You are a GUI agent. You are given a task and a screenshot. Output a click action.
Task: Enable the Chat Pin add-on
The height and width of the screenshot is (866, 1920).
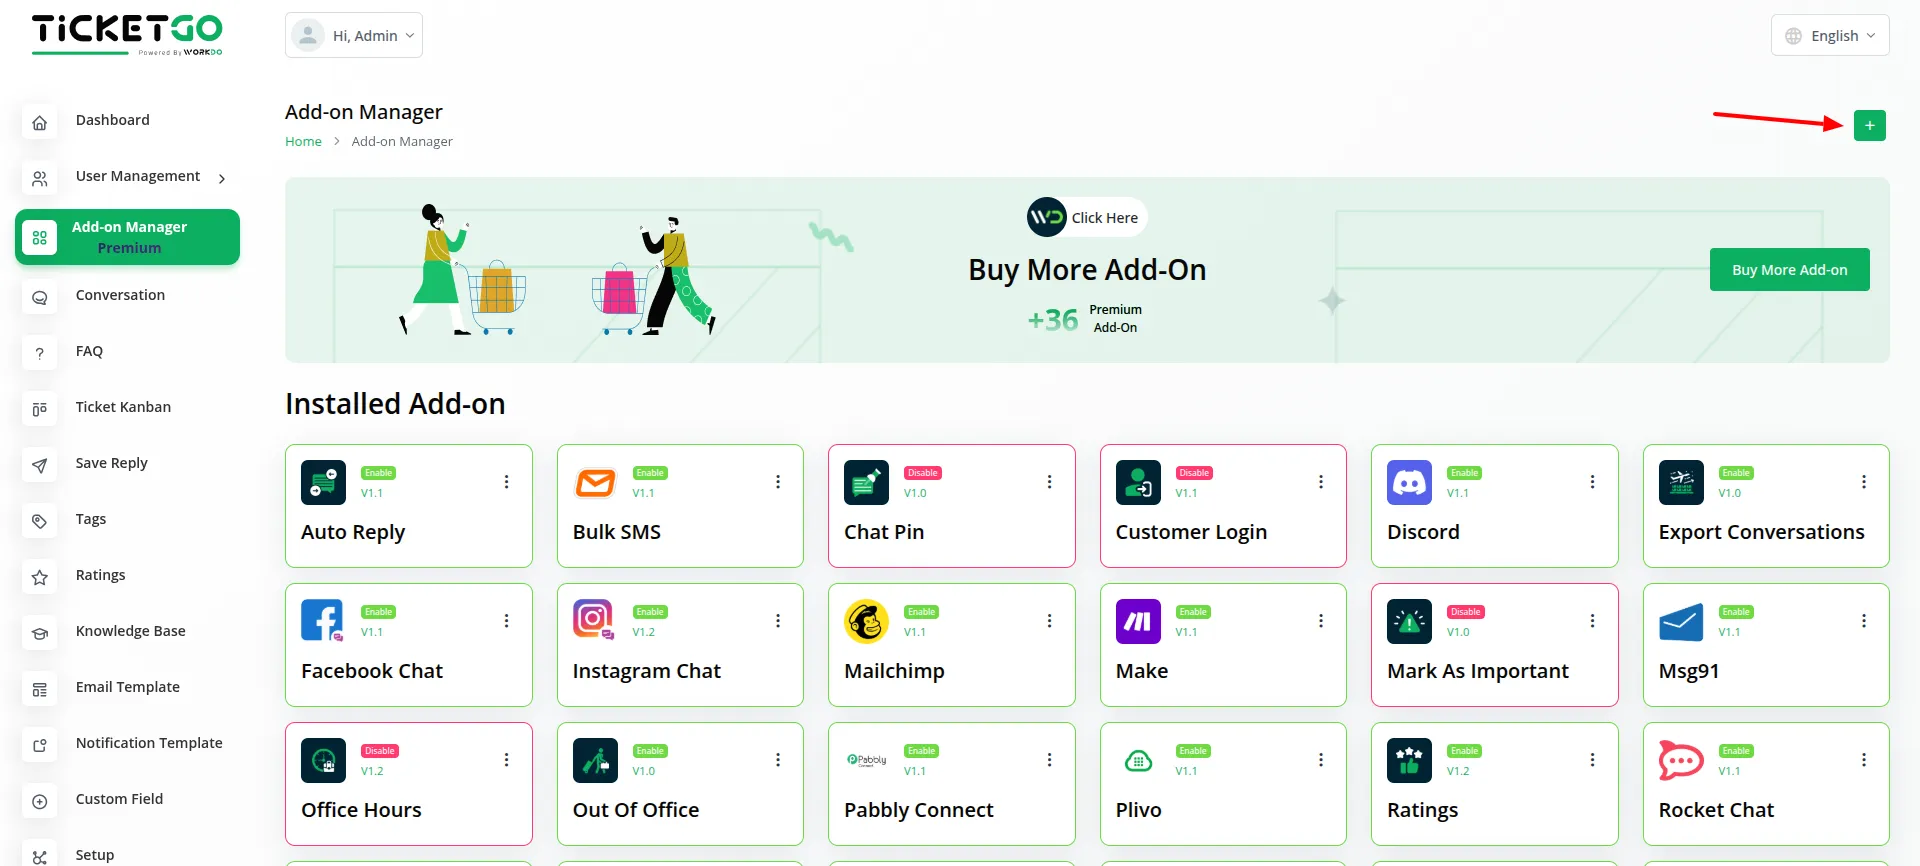922,471
